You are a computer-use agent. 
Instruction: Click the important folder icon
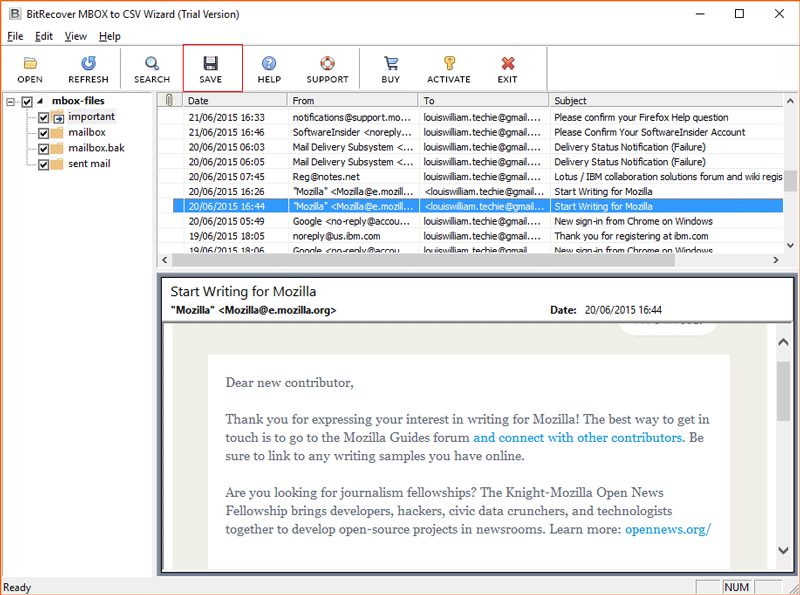(57, 117)
